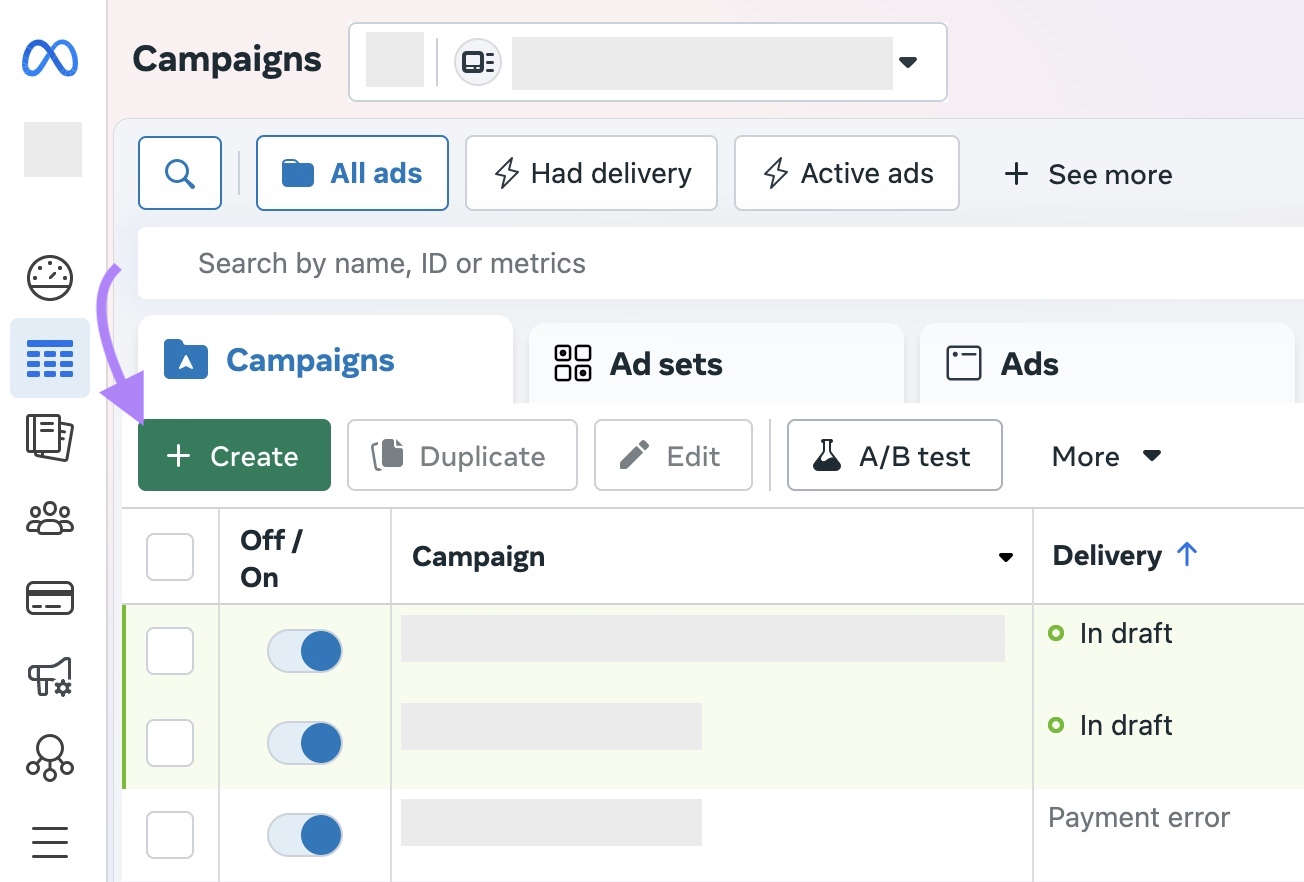The height and width of the screenshot is (882, 1304).
Task: Select the header checkbox to select all campaigns
Action: [x=169, y=557]
